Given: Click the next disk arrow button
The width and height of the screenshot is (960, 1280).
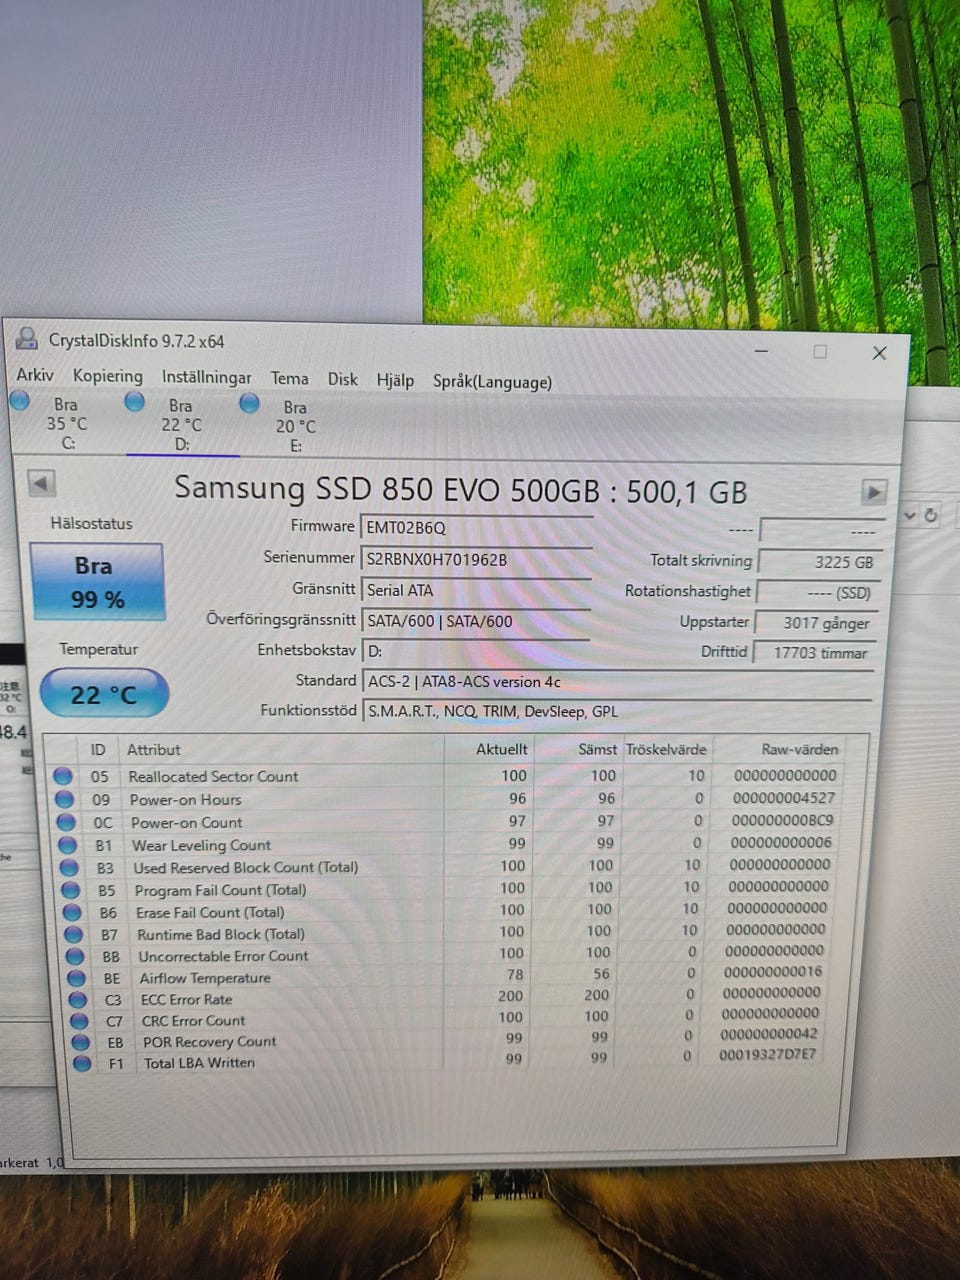Looking at the screenshot, I should [x=874, y=492].
